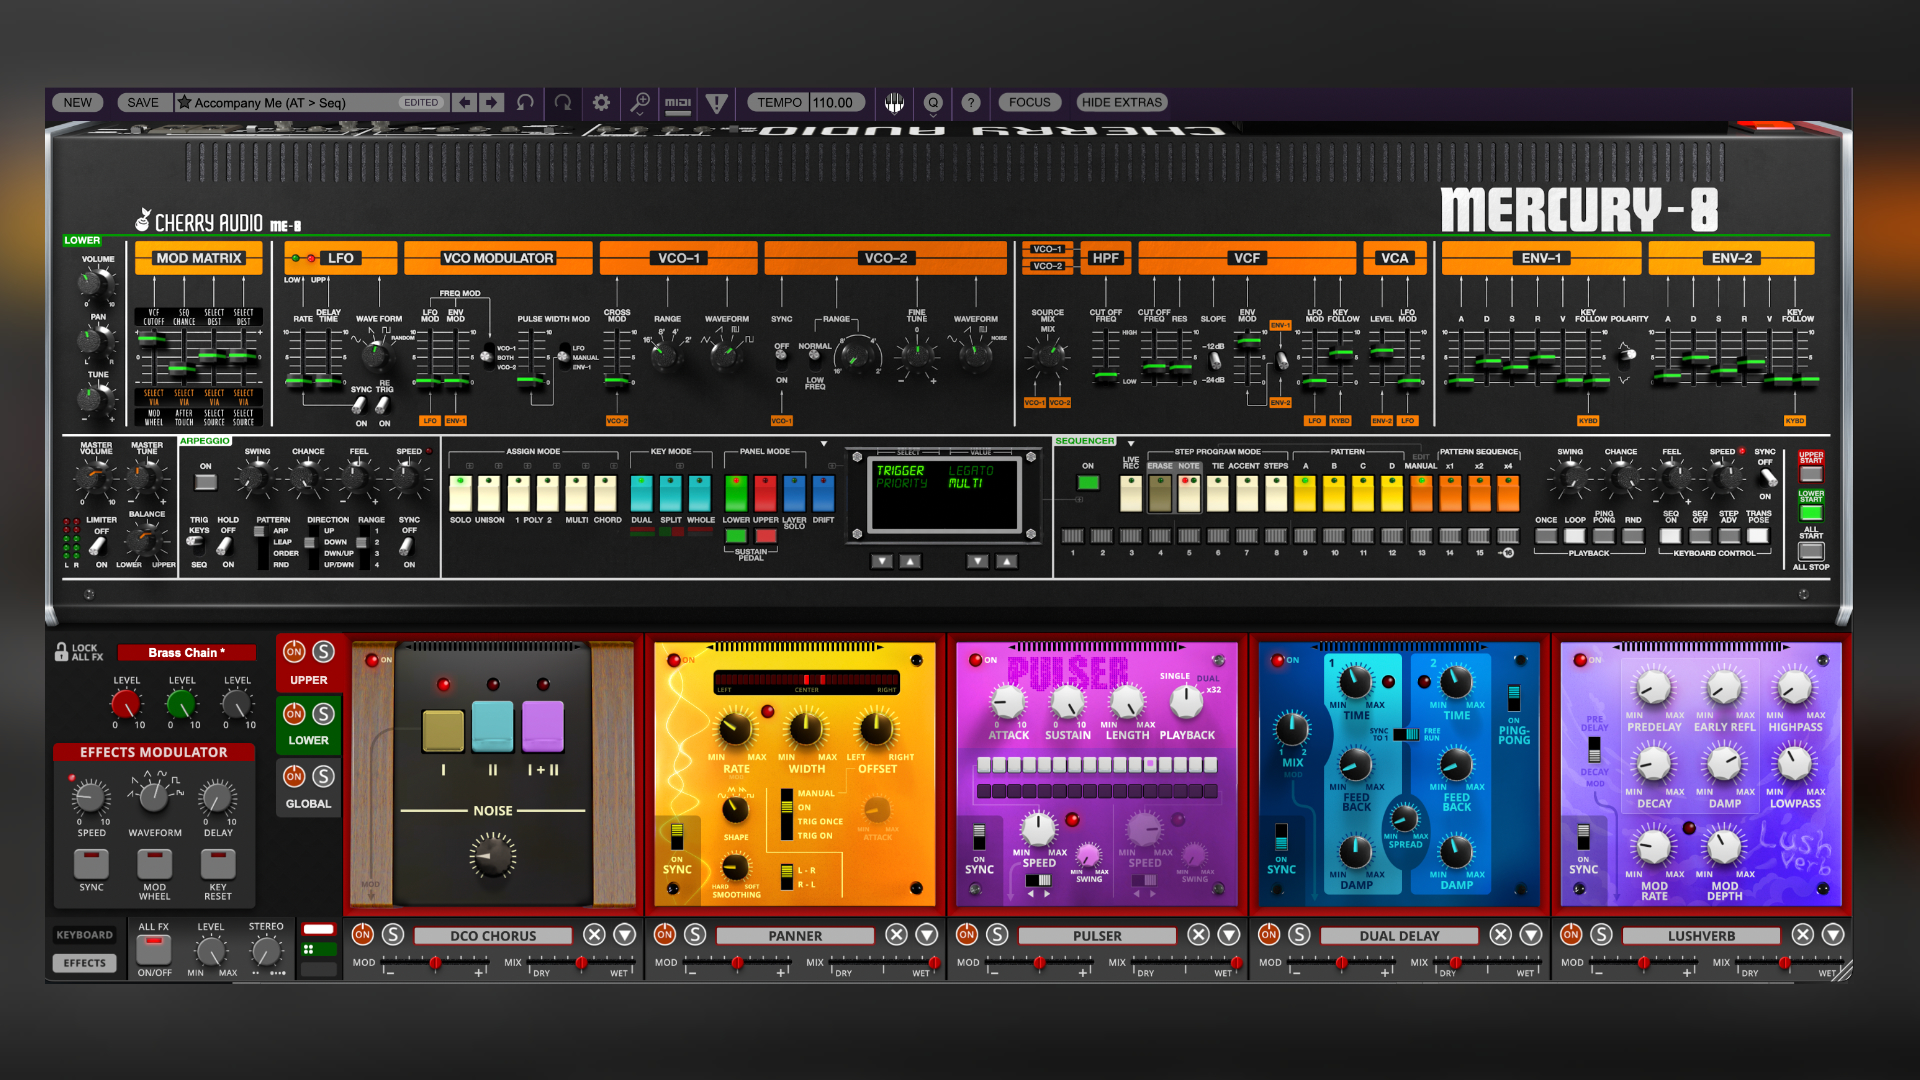This screenshot has width=1920, height=1080.
Task: Open the question mark help icon
Action: 970,102
